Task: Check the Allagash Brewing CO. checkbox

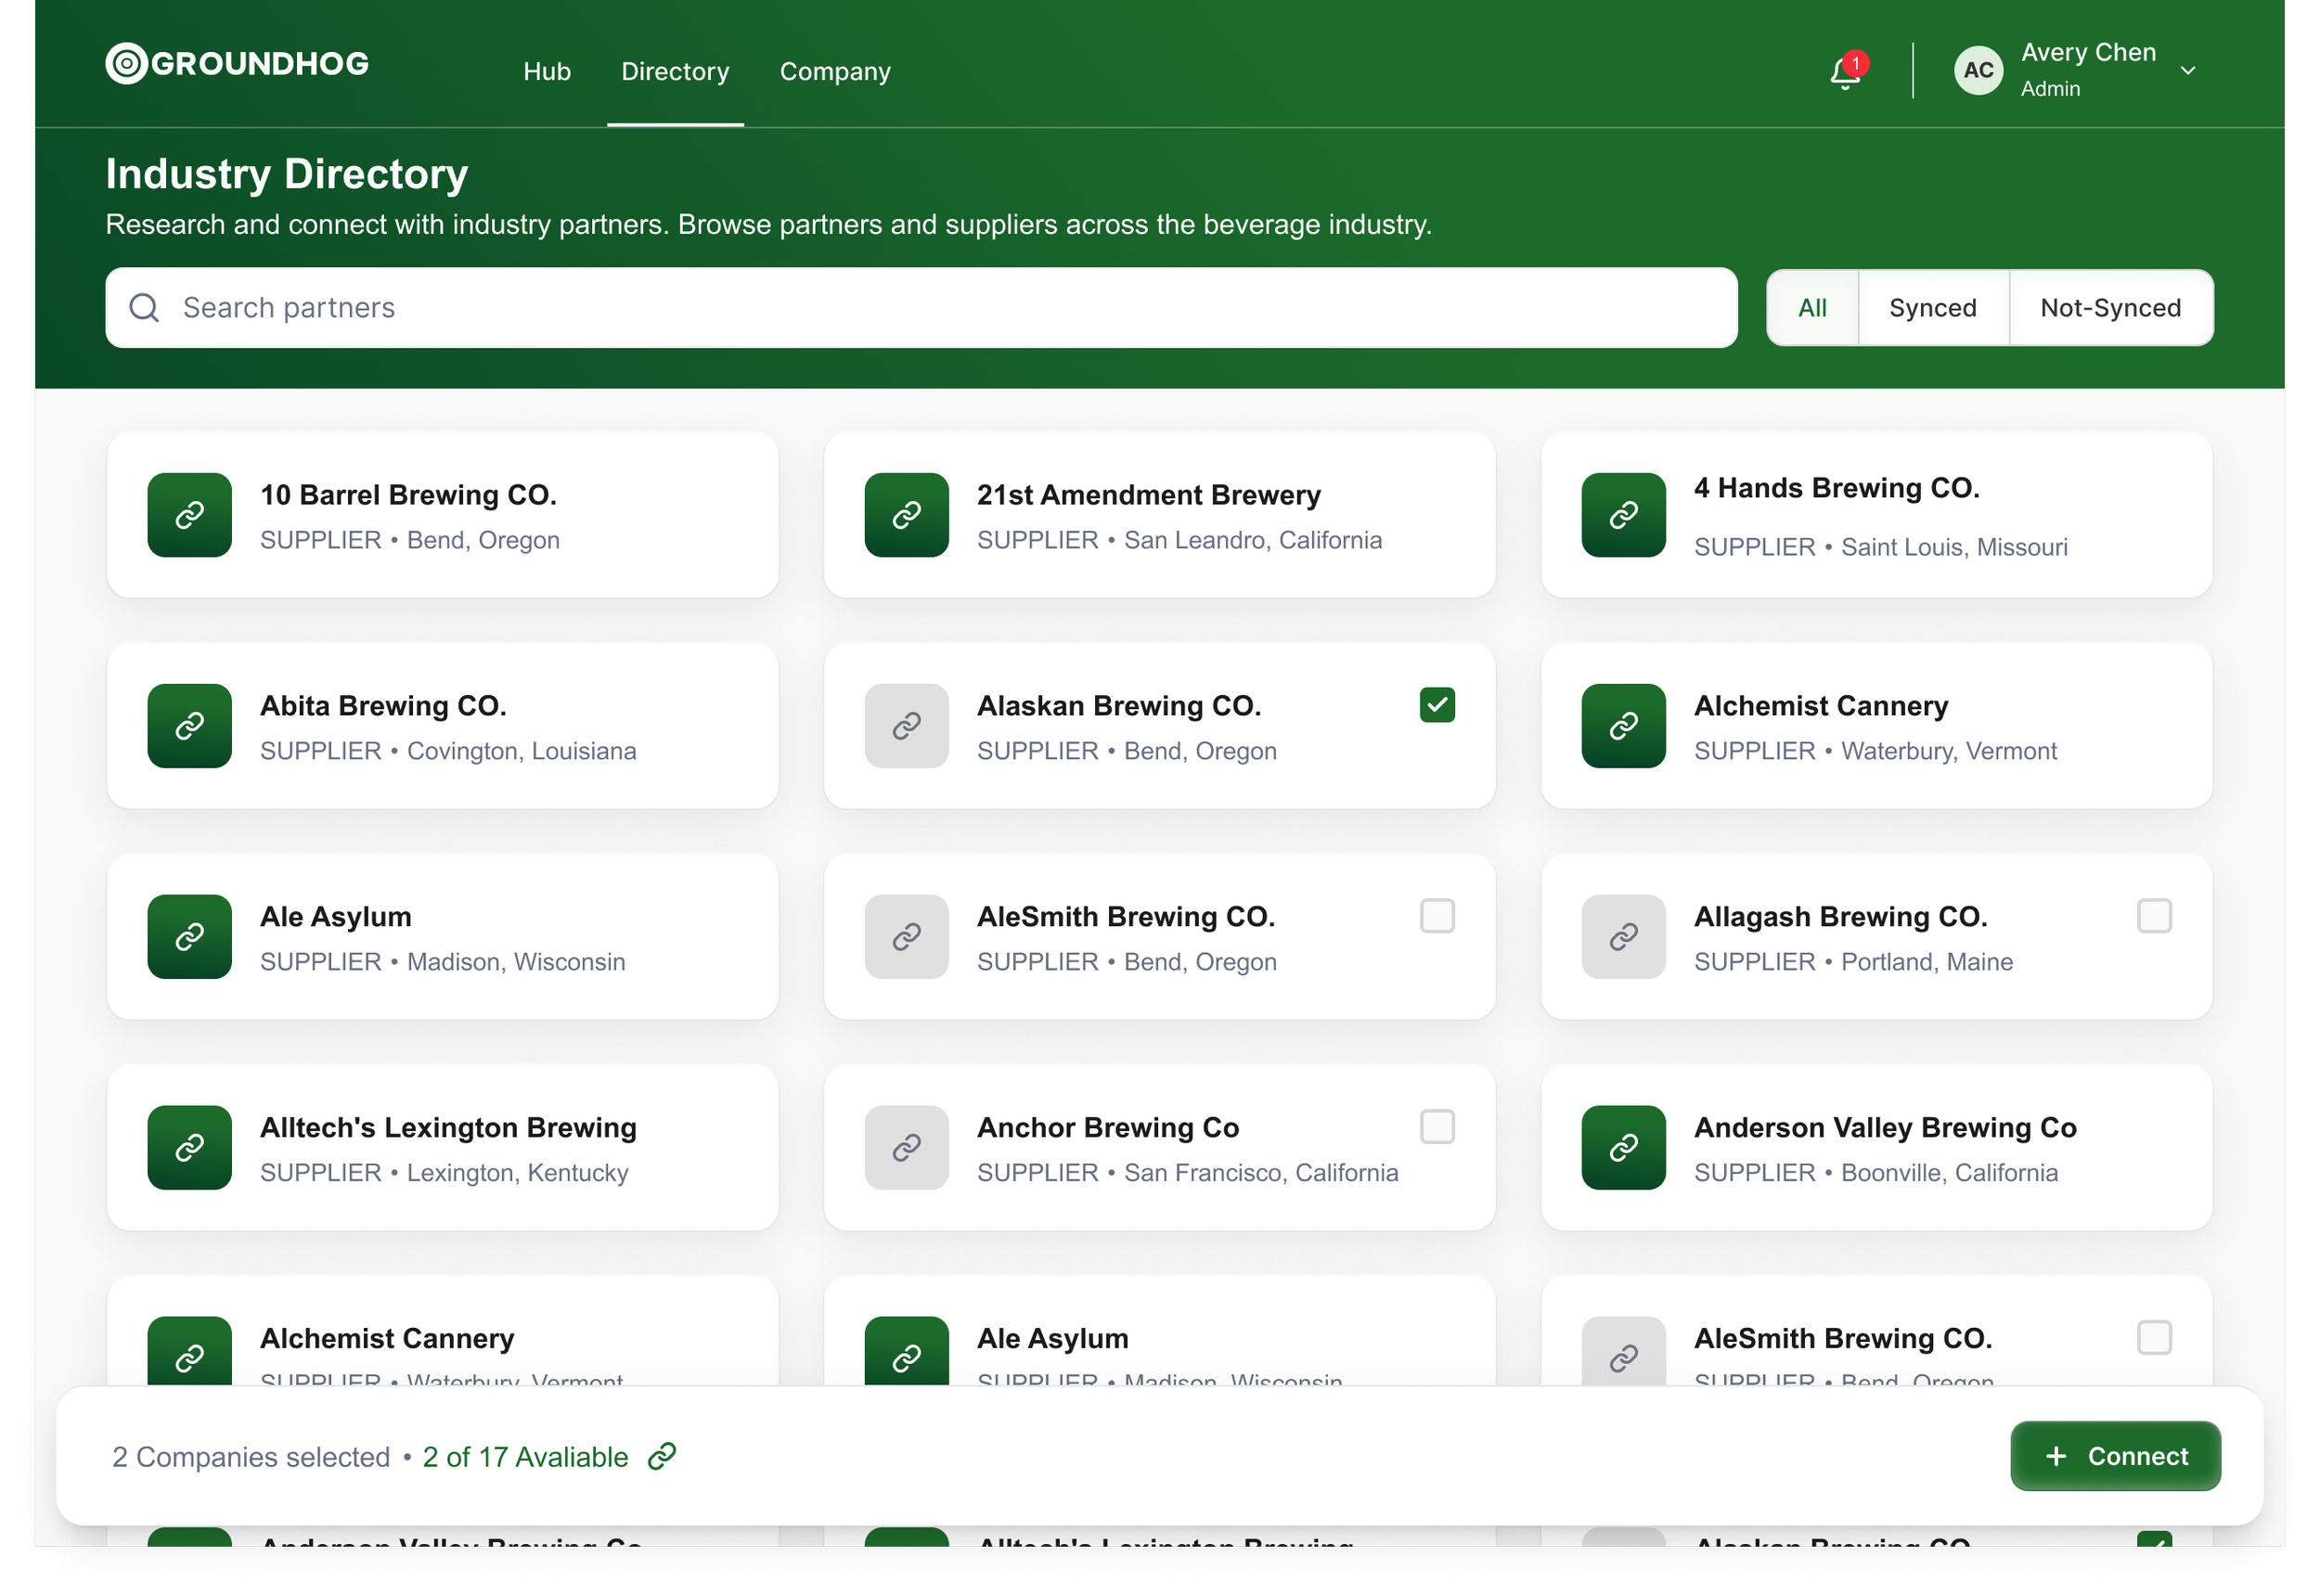Action: click(x=2154, y=916)
